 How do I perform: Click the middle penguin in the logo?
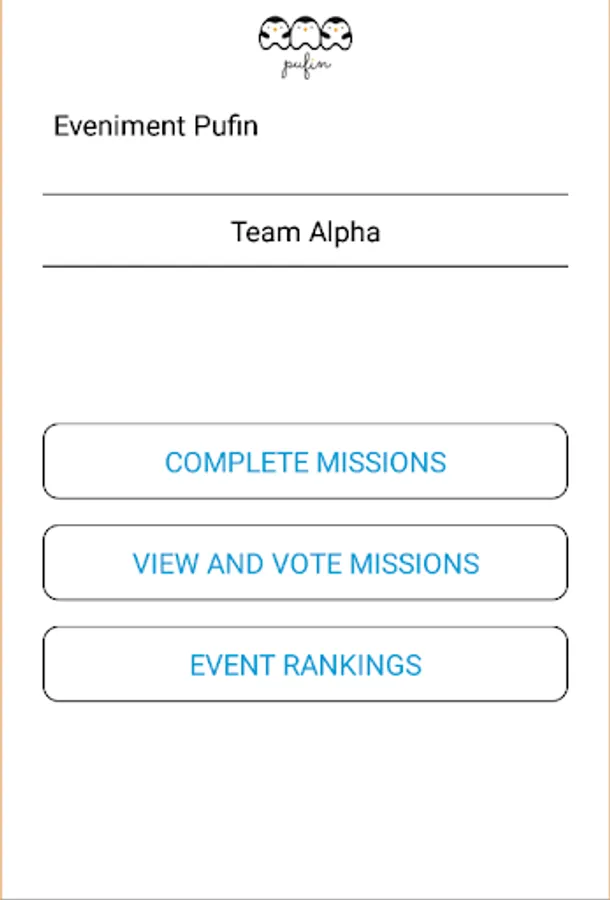coord(305,35)
